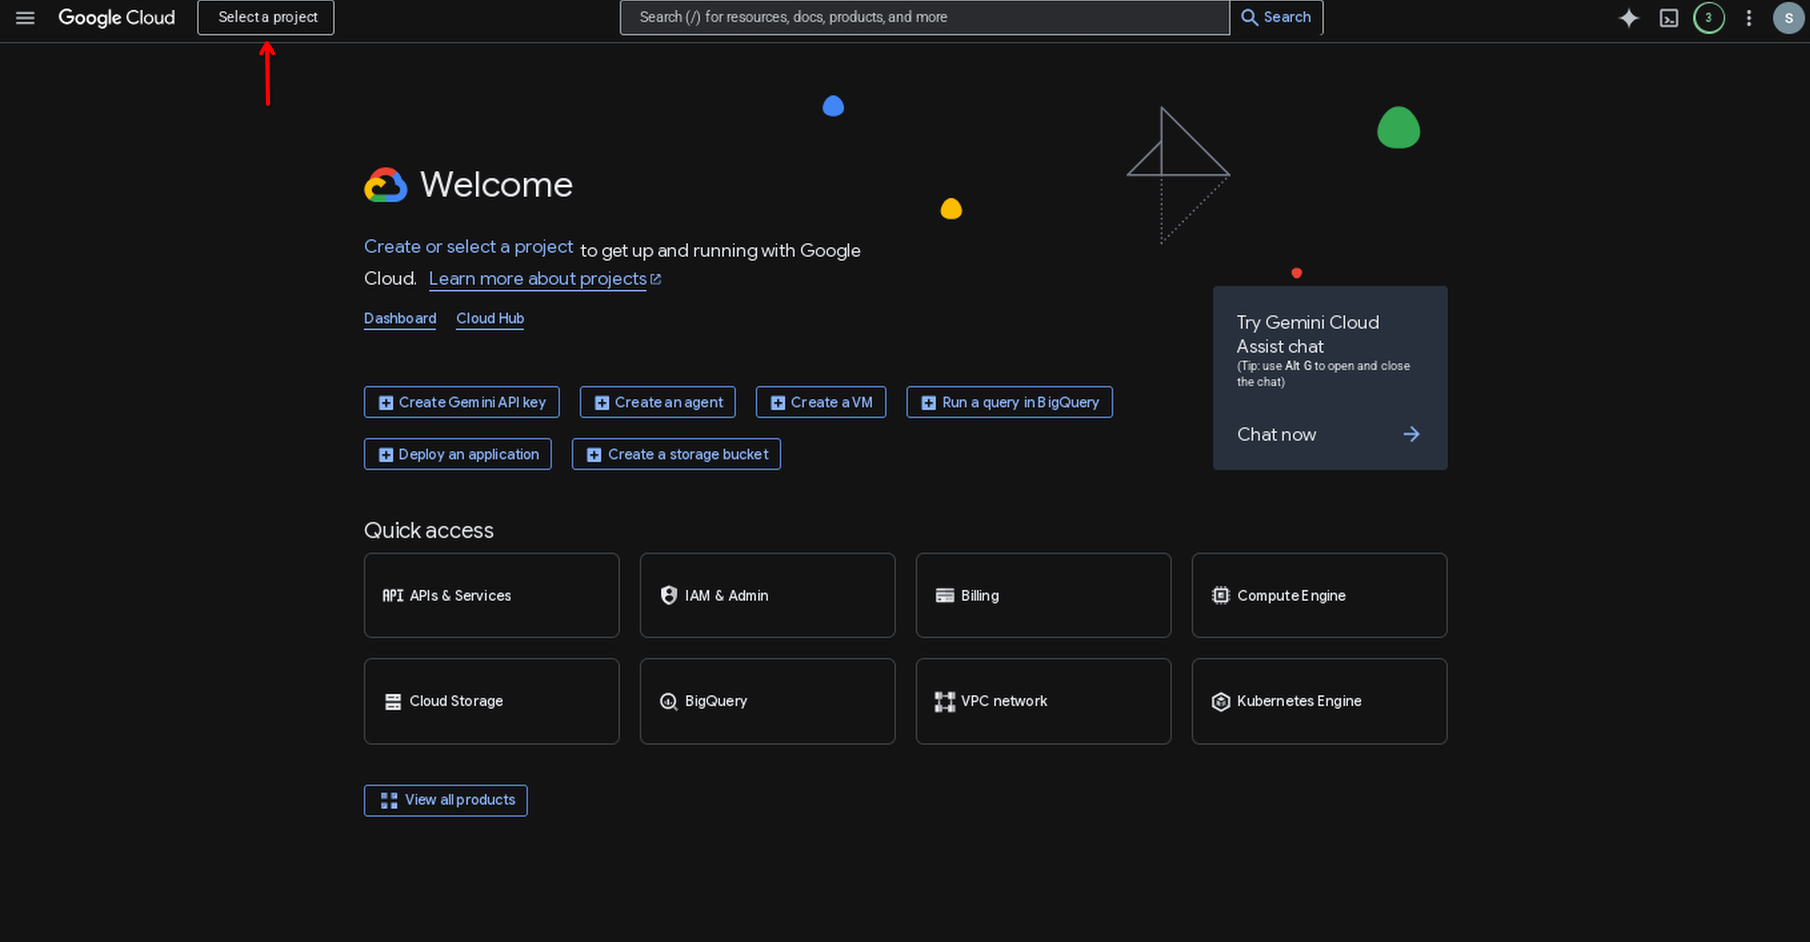This screenshot has width=1810, height=942.
Task: Click the Google Cloud logo
Action: [117, 18]
